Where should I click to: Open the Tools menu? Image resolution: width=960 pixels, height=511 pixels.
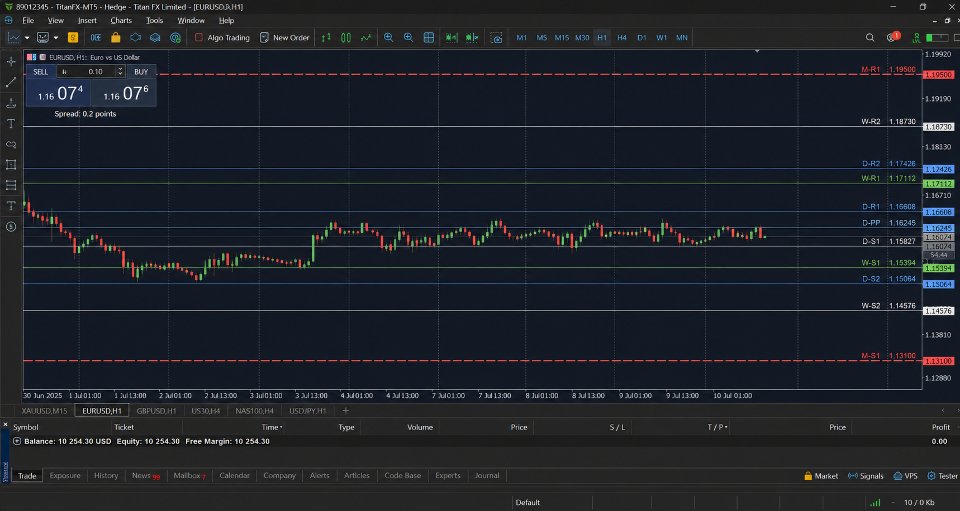(155, 20)
